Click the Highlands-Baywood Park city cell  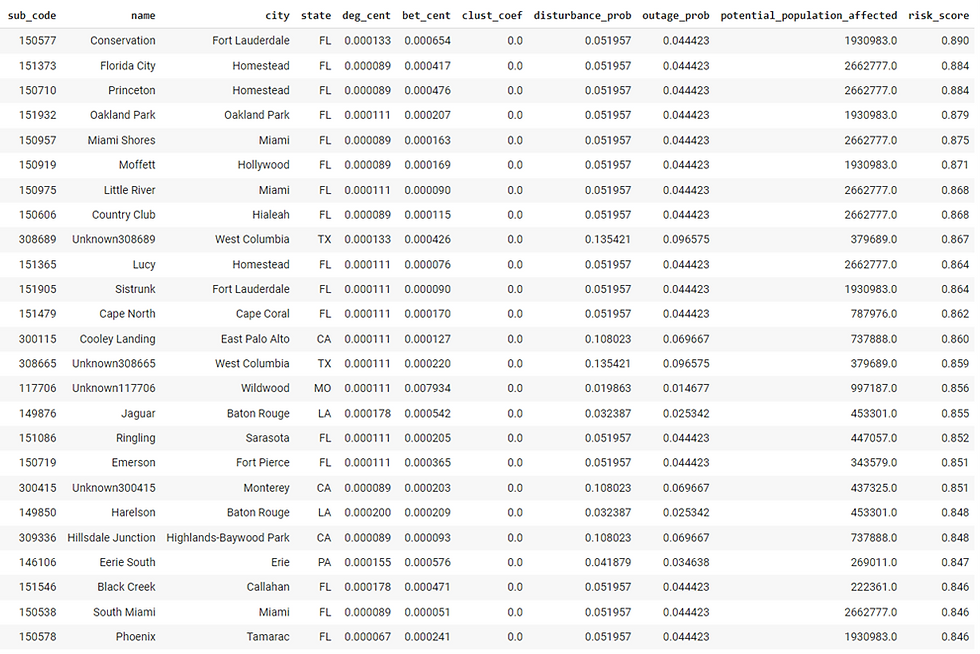tap(228, 538)
